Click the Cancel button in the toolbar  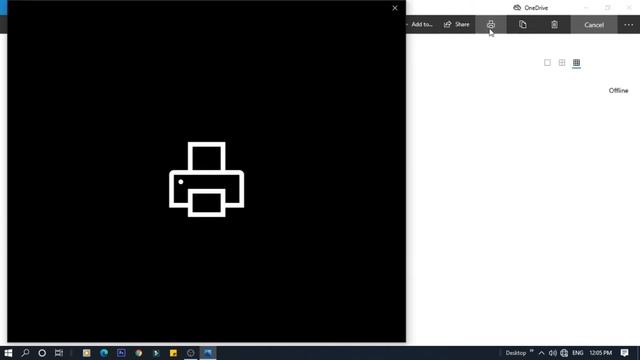[594, 25]
